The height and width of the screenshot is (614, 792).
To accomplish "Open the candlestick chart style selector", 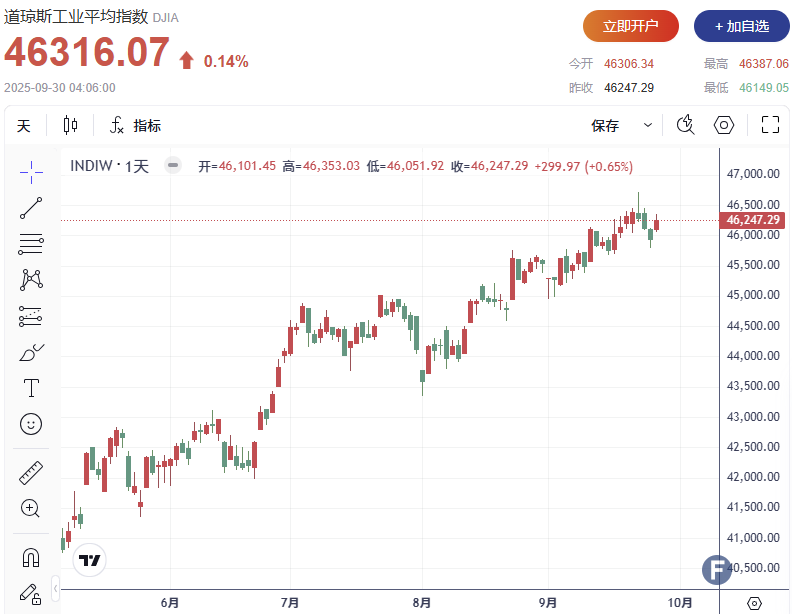I will click(x=70, y=125).
